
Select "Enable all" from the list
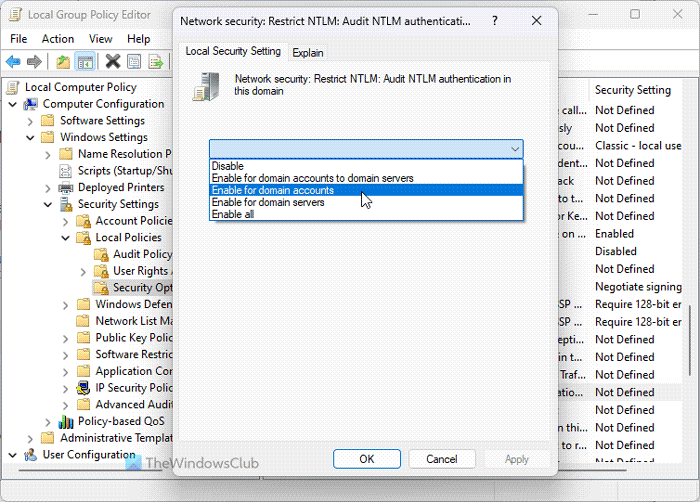232,214
